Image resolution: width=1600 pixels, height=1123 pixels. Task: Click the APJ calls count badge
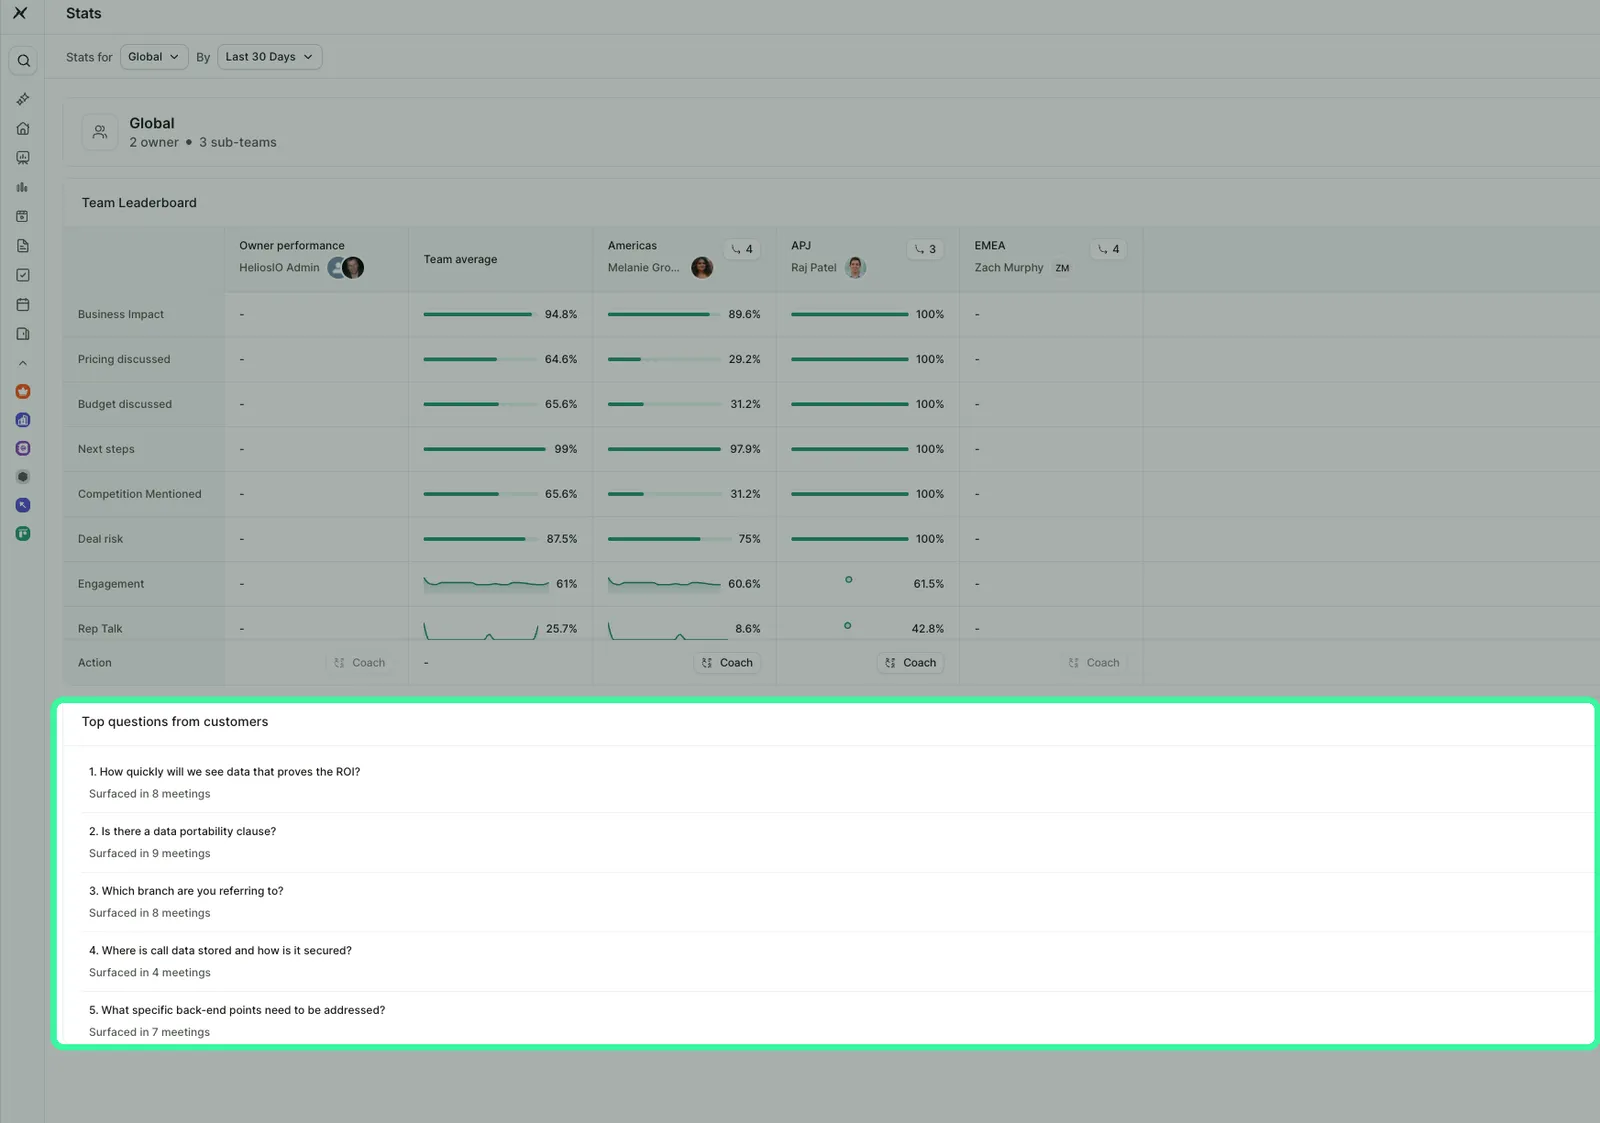tap(926, 249)
